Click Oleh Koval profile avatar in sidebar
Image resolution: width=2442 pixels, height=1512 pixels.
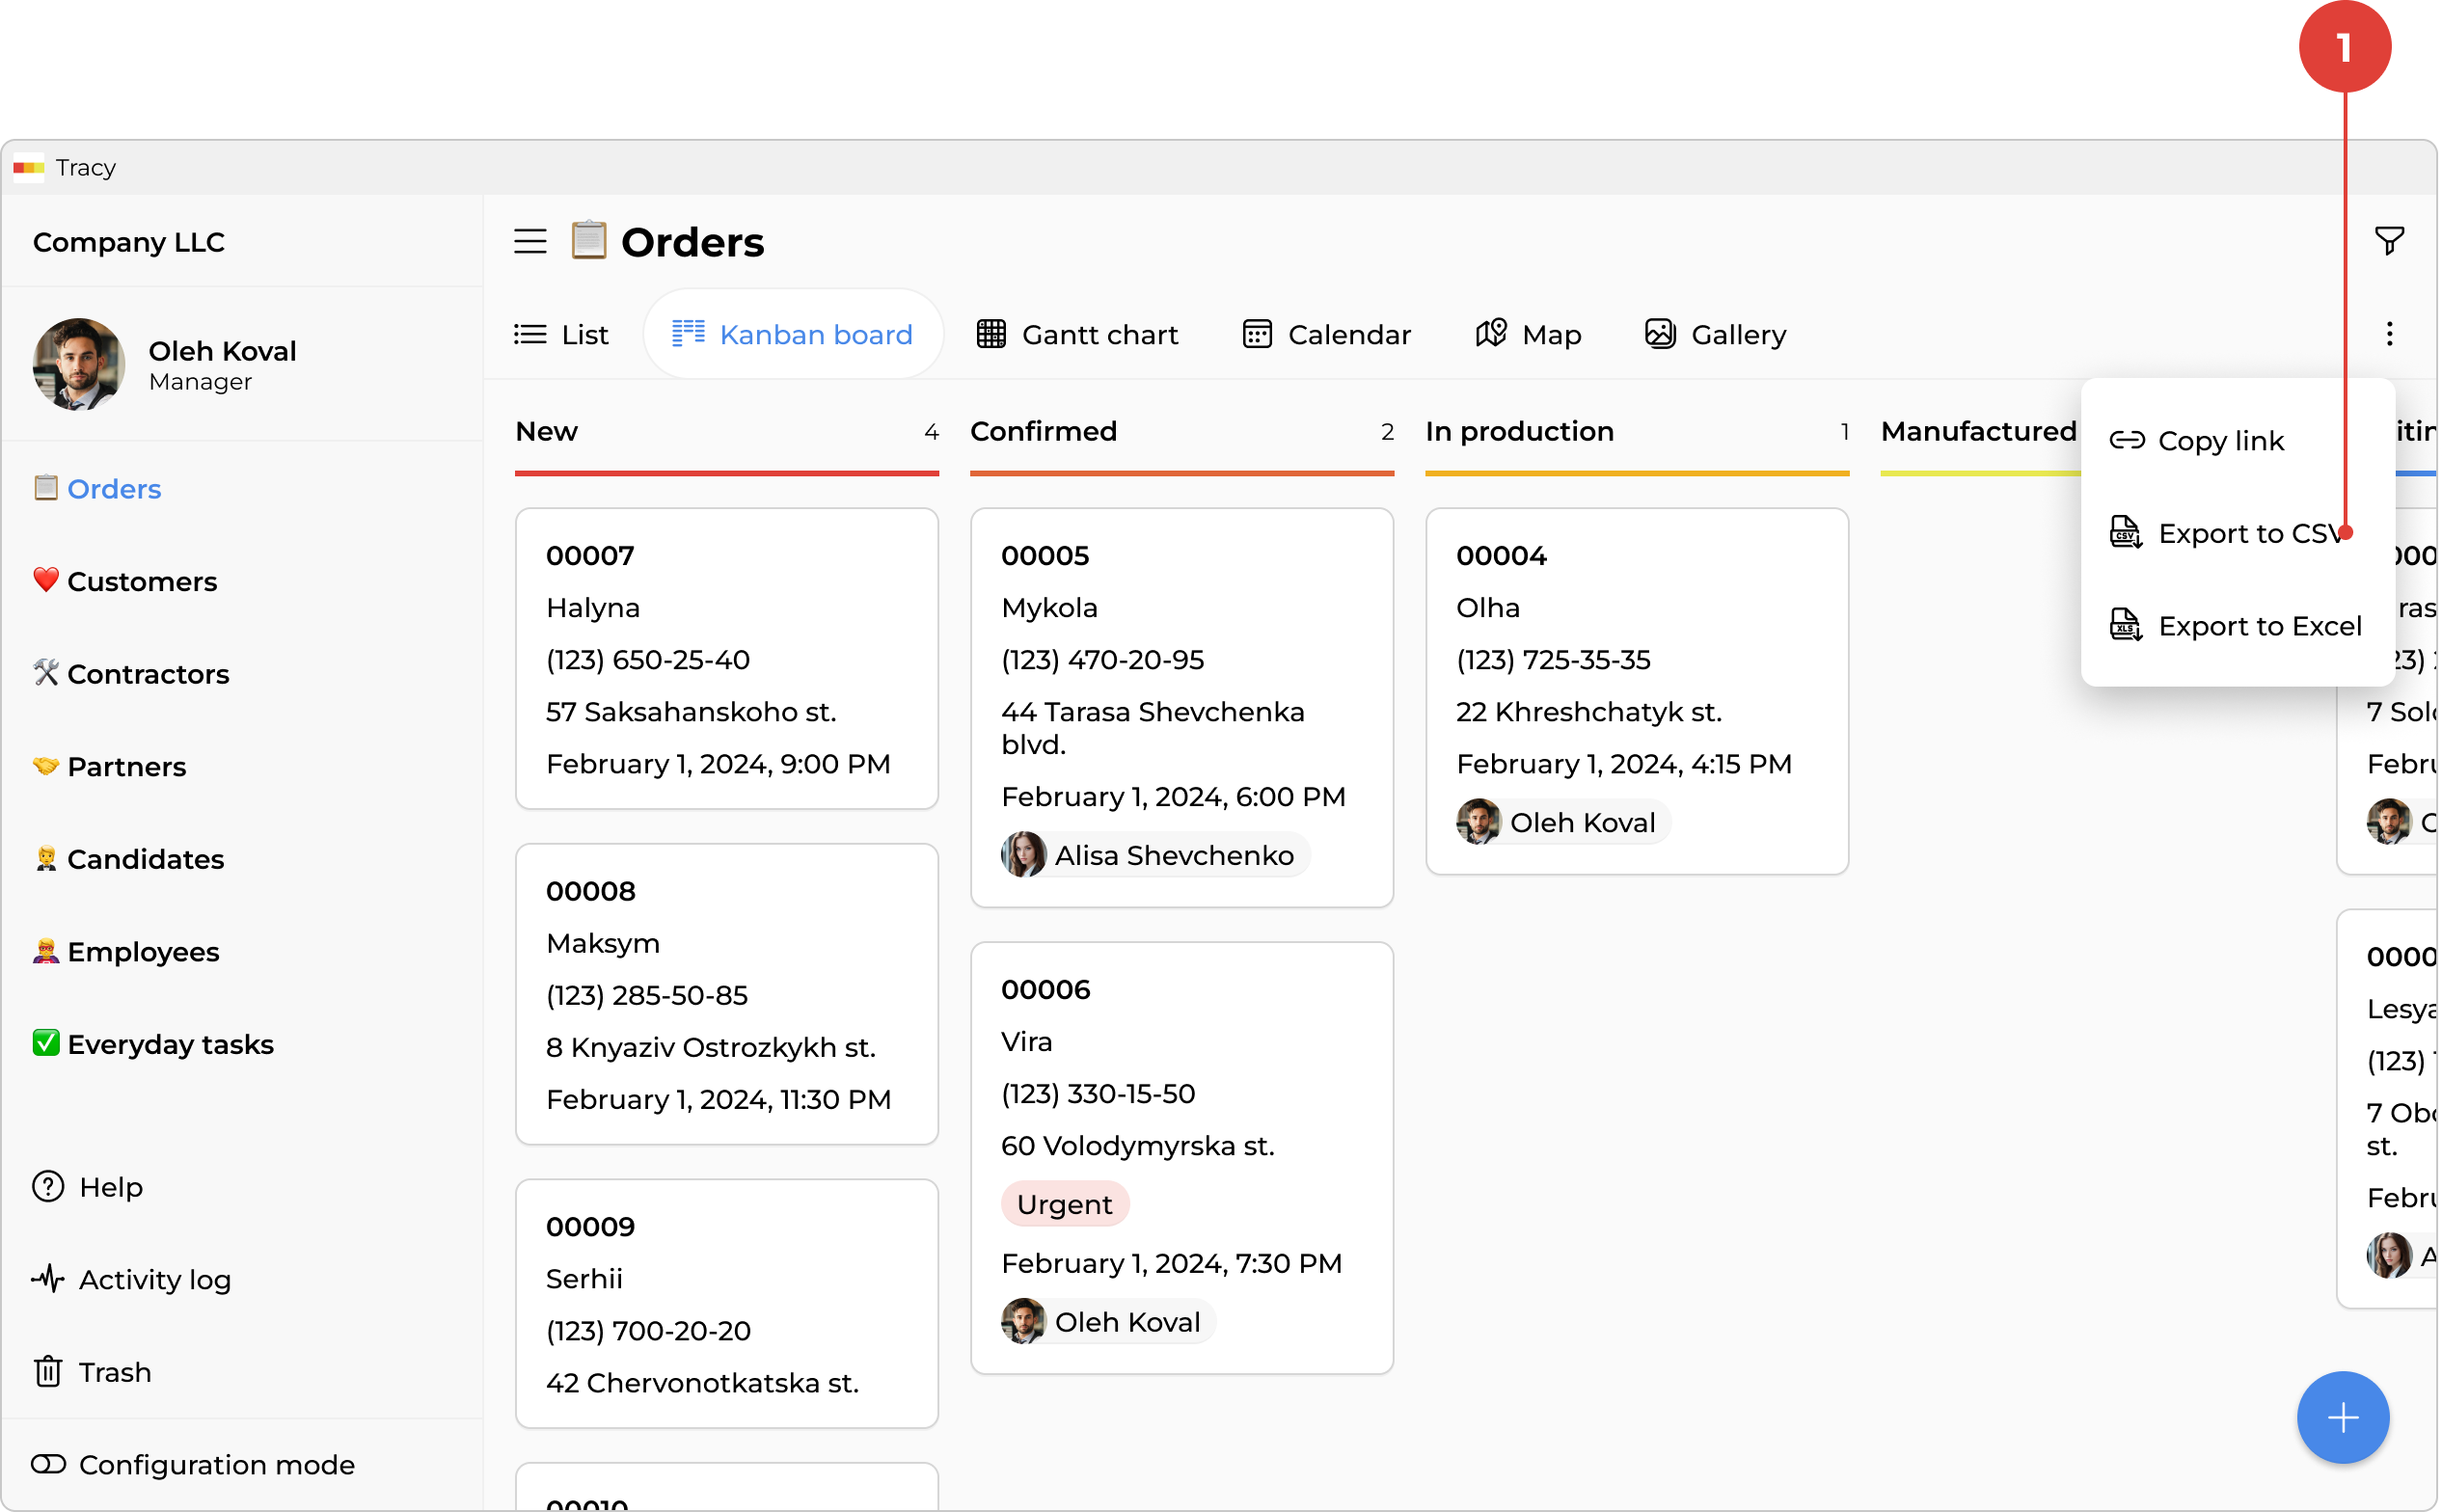(78, 364)
